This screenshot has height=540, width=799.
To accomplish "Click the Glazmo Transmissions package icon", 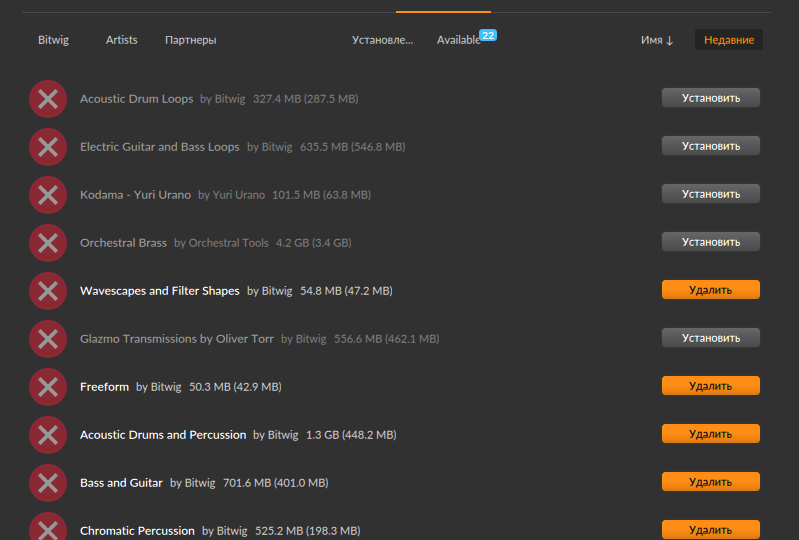I will click(47, 339).
